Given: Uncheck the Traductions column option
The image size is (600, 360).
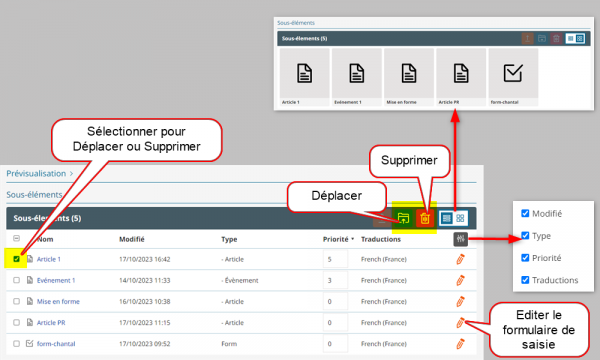Looking at the screenshot, I should click(x=525, y=280).
